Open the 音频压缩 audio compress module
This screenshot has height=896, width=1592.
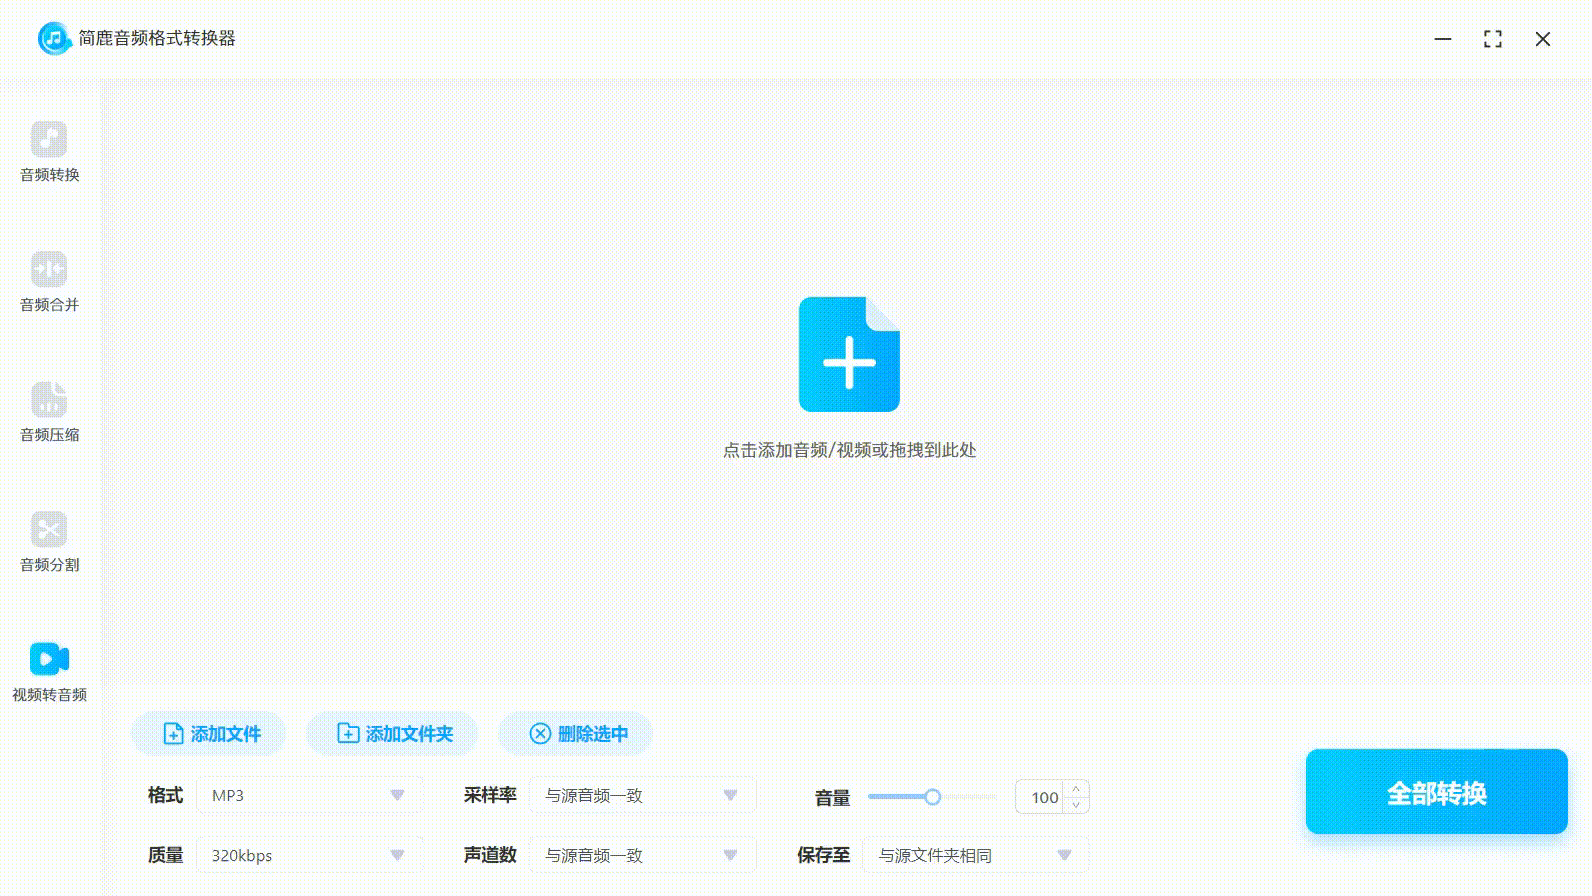[49, 412]
